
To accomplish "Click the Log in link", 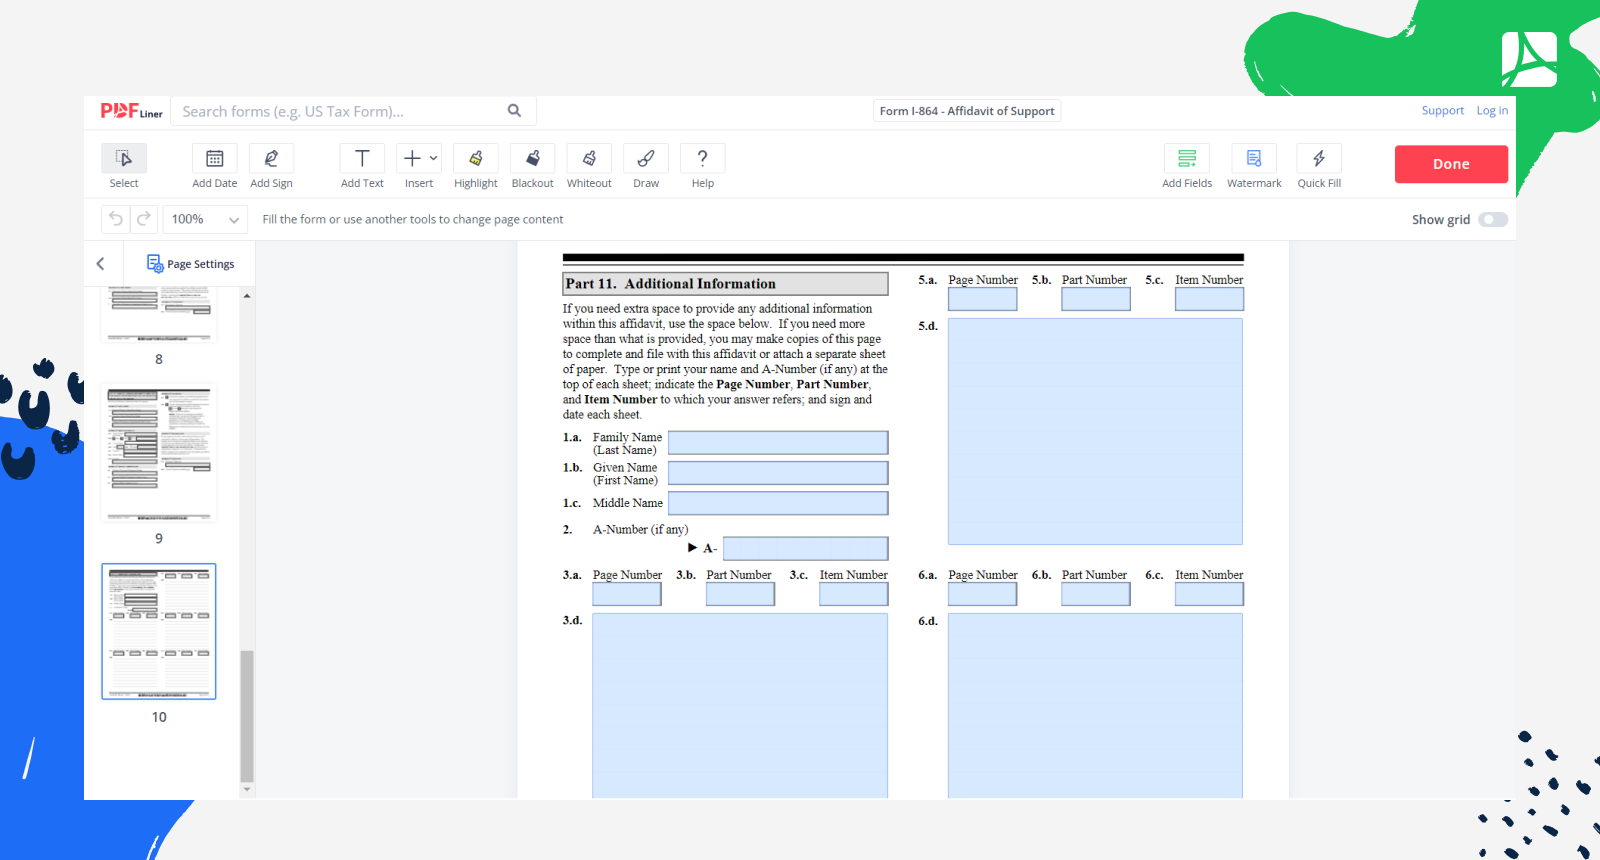I will [x=1492, y=111].
